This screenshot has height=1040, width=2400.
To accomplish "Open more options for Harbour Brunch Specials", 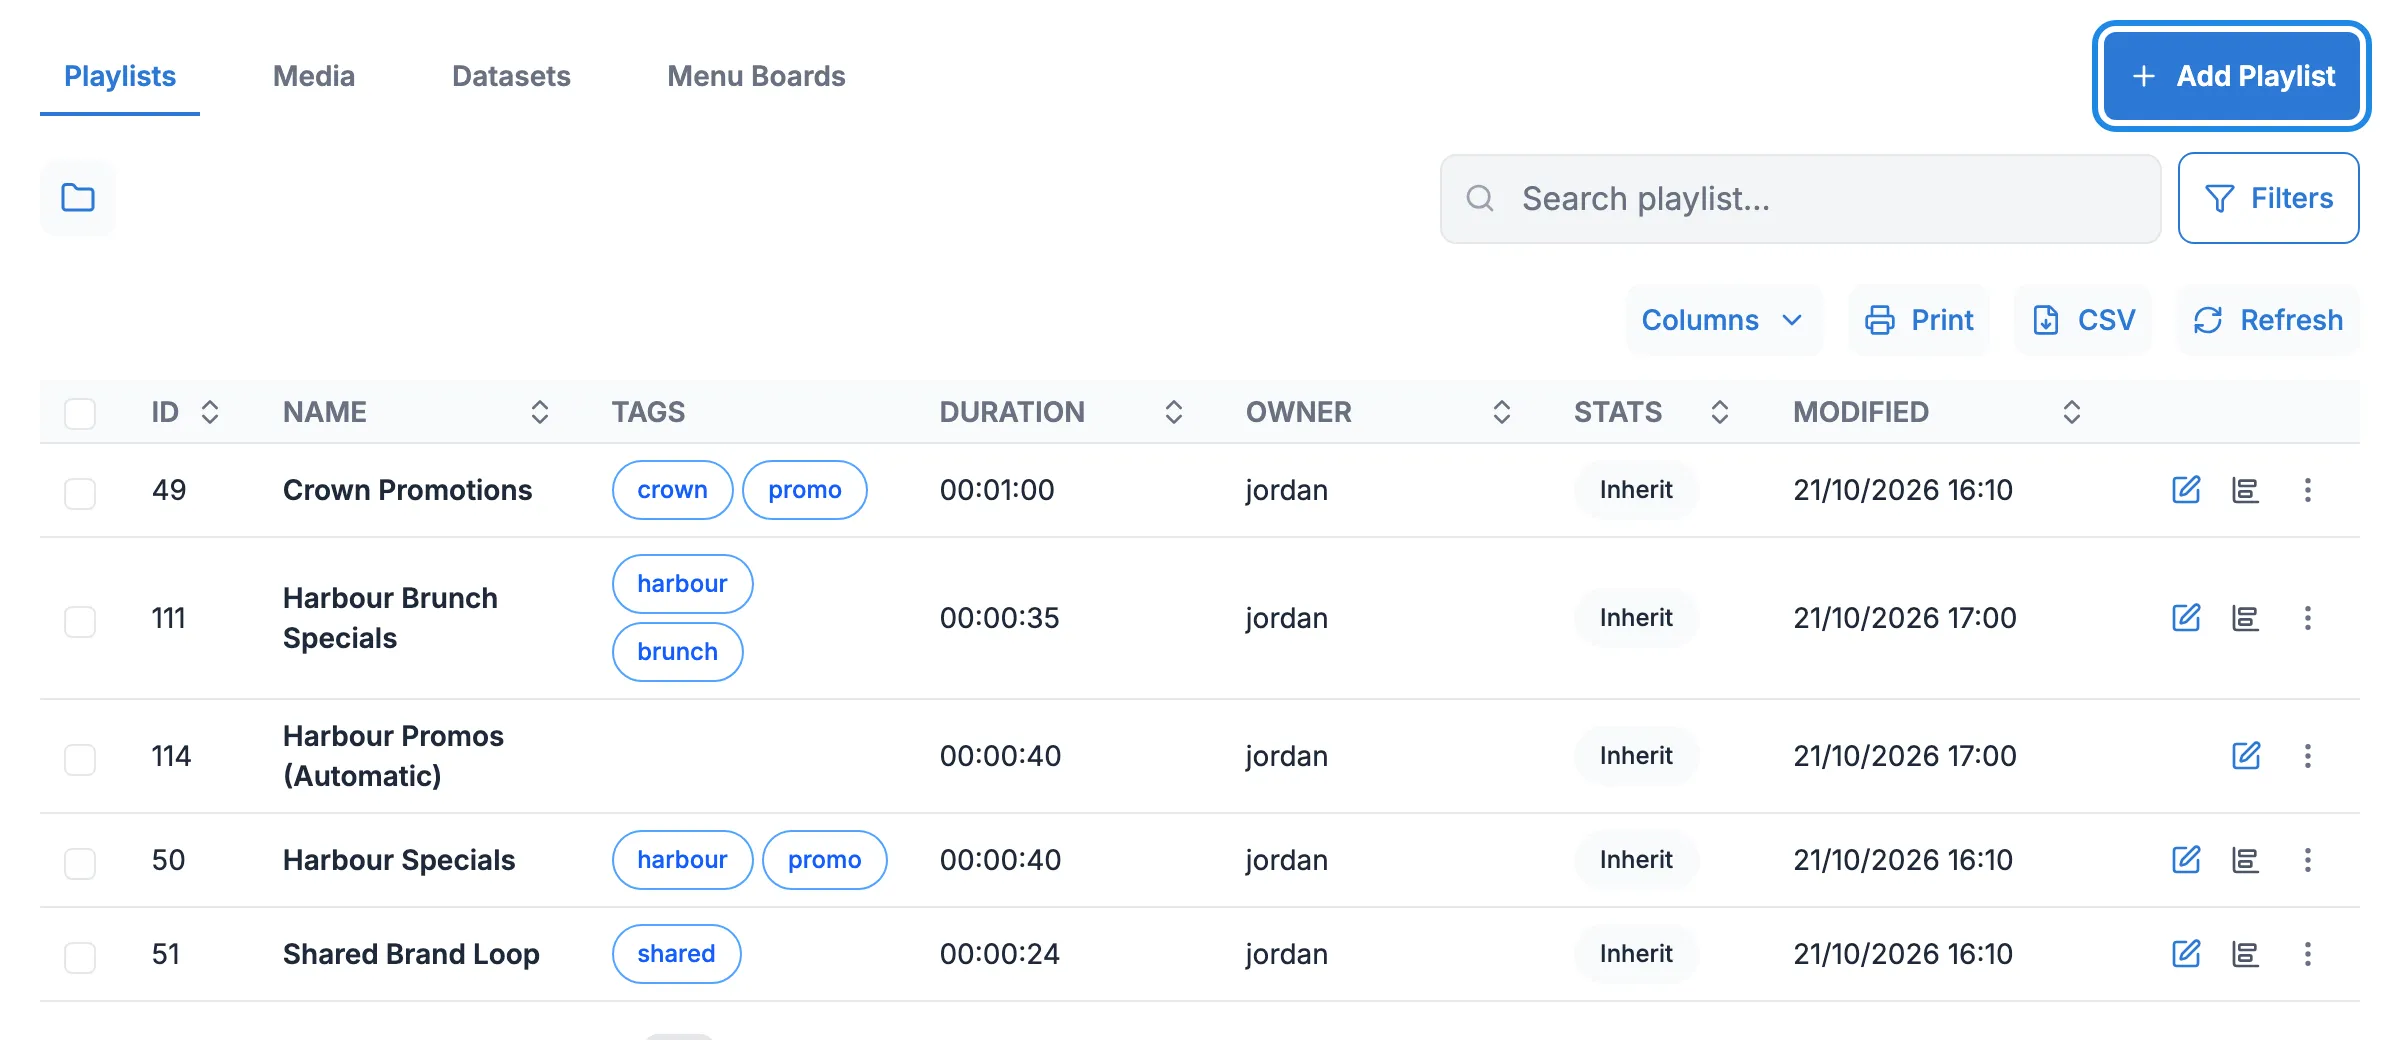I will coord(2308,618).
